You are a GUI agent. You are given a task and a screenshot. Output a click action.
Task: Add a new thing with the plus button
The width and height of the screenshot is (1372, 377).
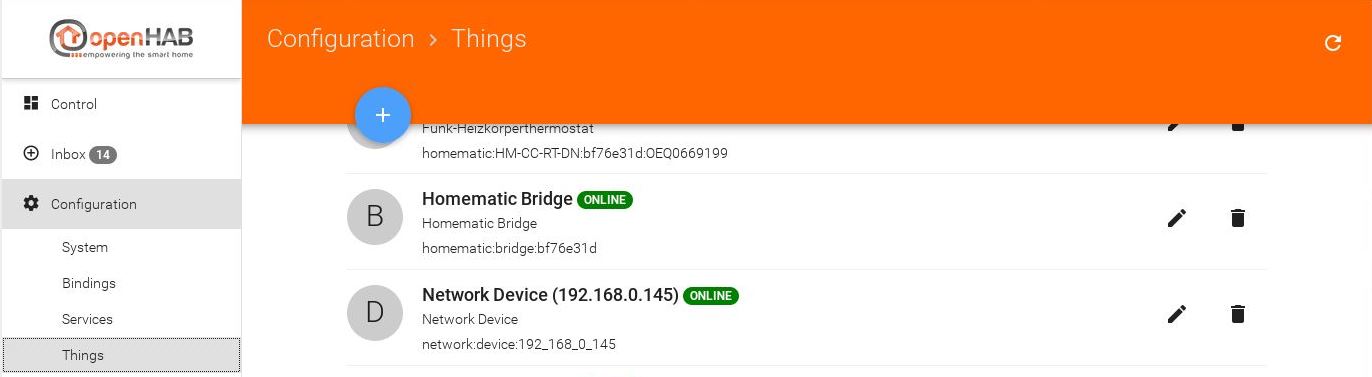tap(382, 115)
